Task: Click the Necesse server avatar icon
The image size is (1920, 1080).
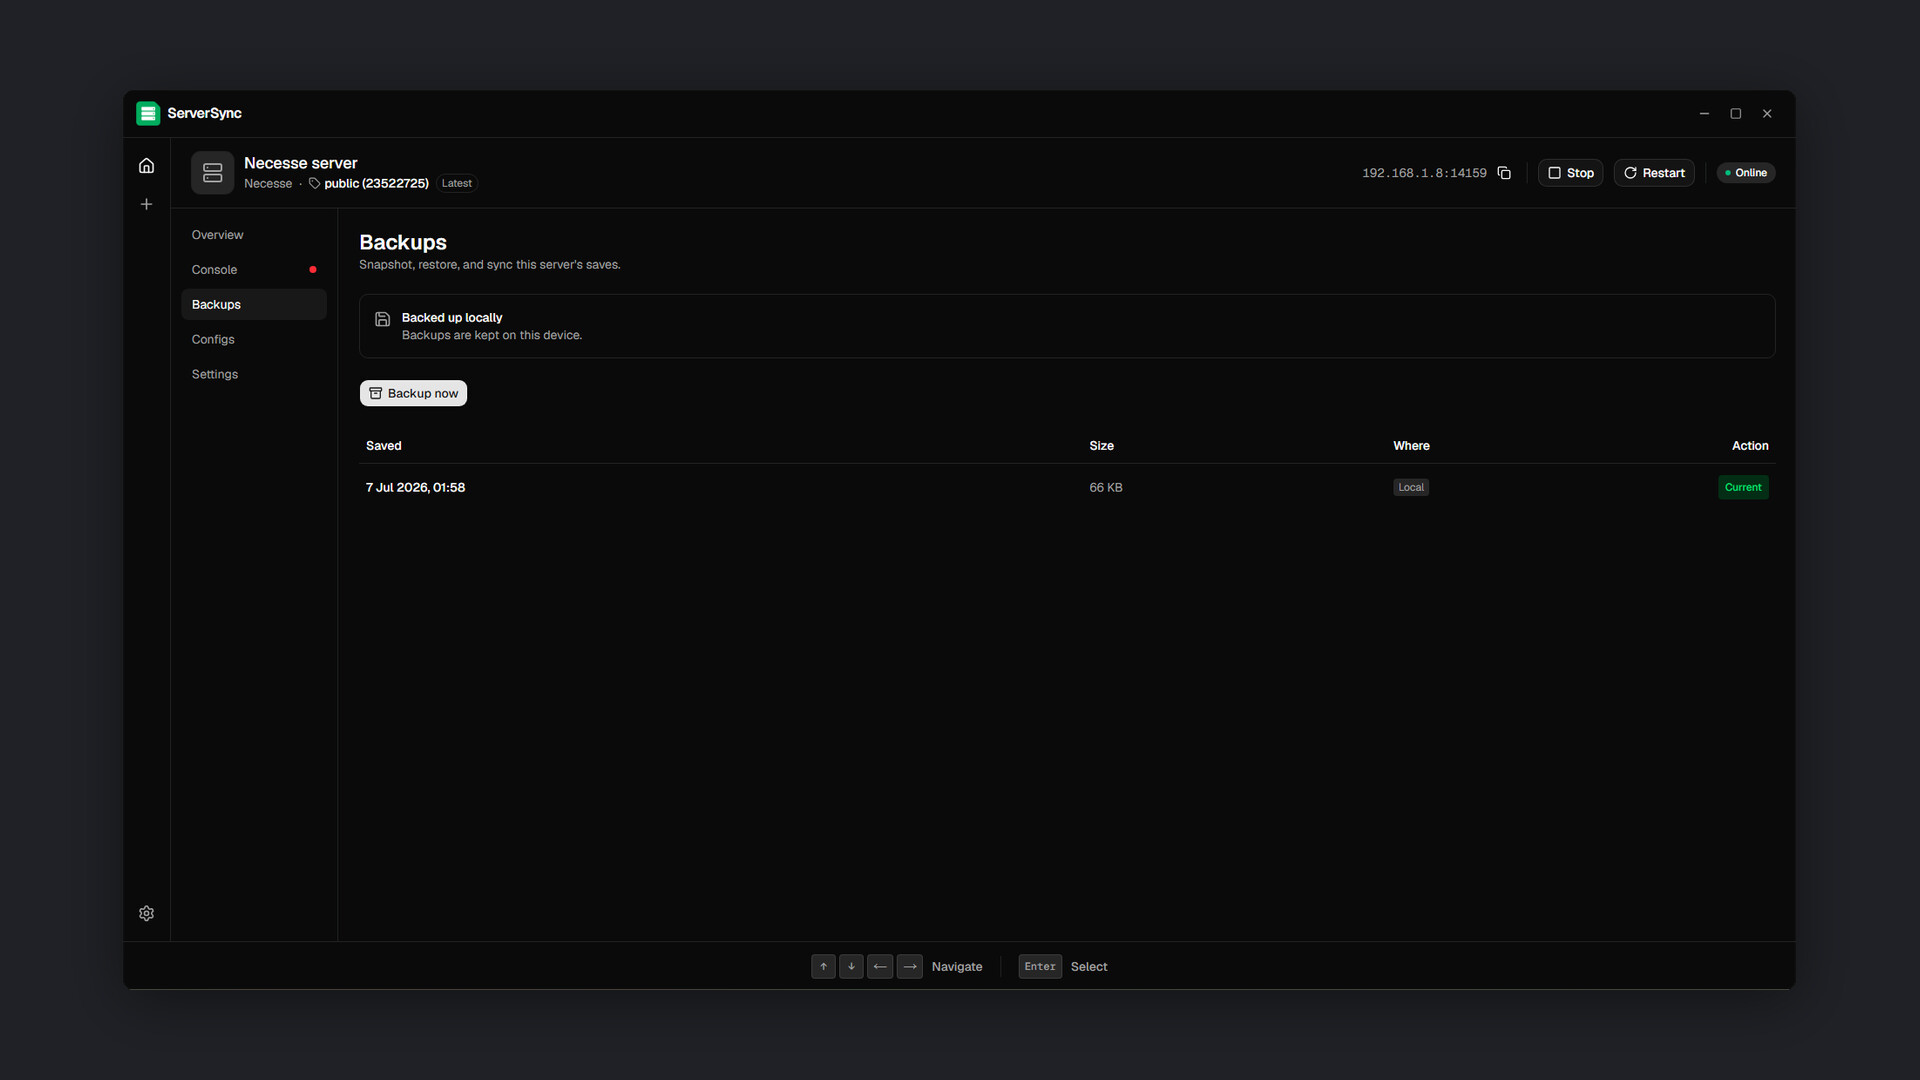Action: tap(212, 173)
